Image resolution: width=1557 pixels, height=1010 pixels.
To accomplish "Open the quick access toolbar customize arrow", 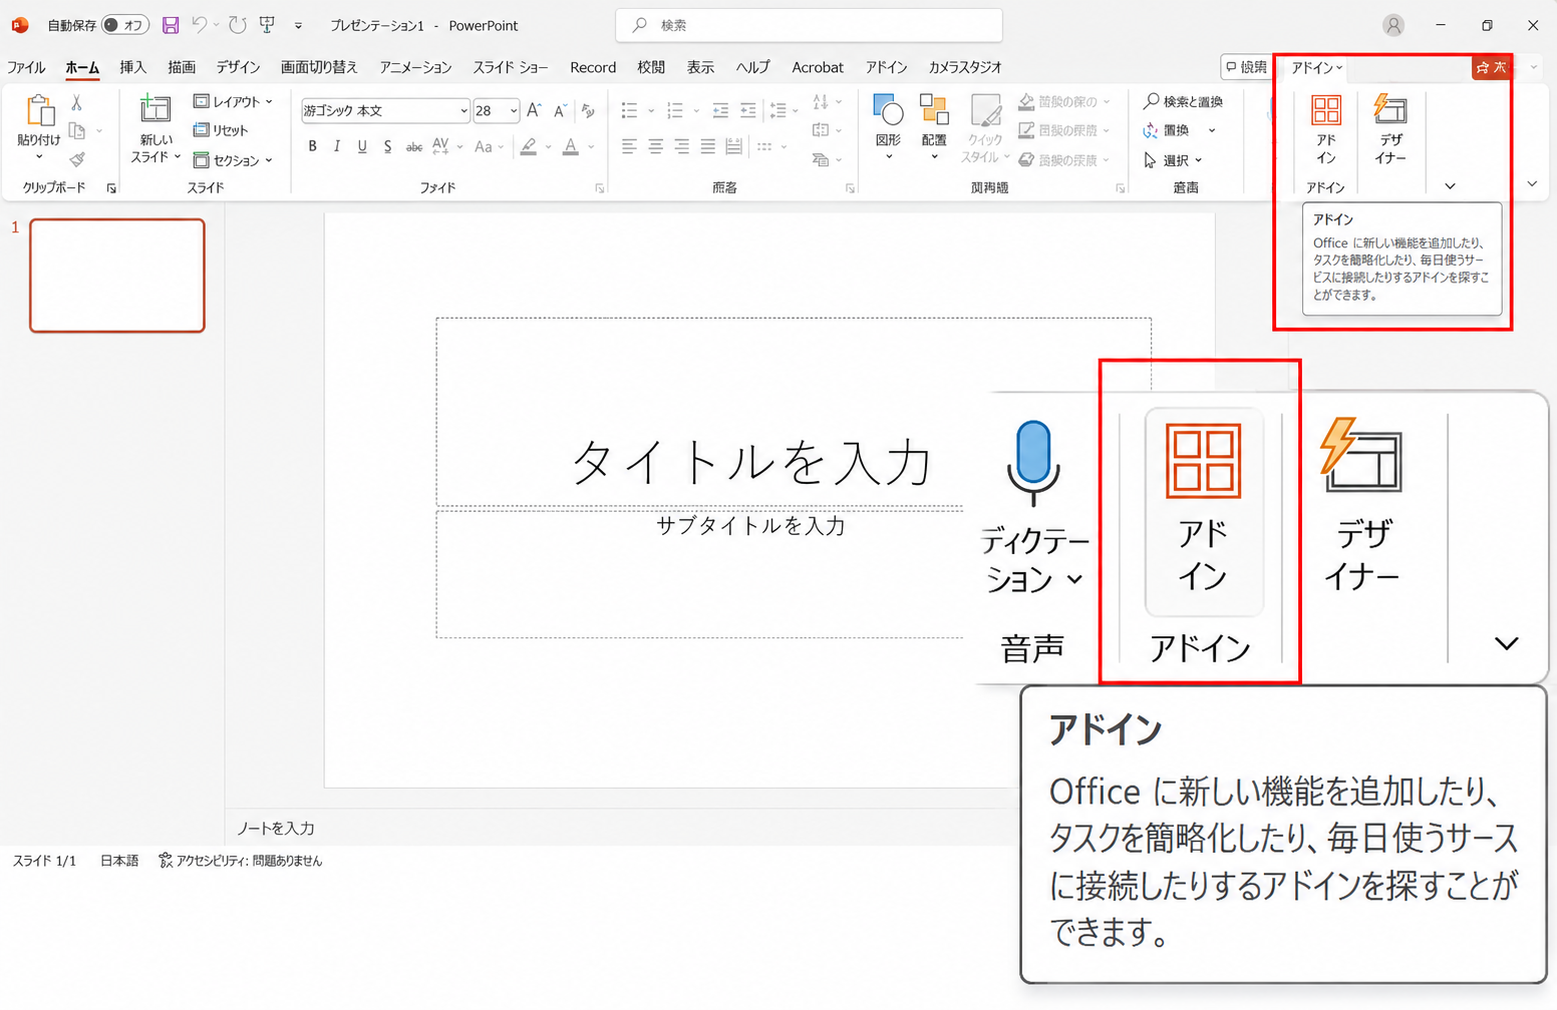I will pos(298,25).
